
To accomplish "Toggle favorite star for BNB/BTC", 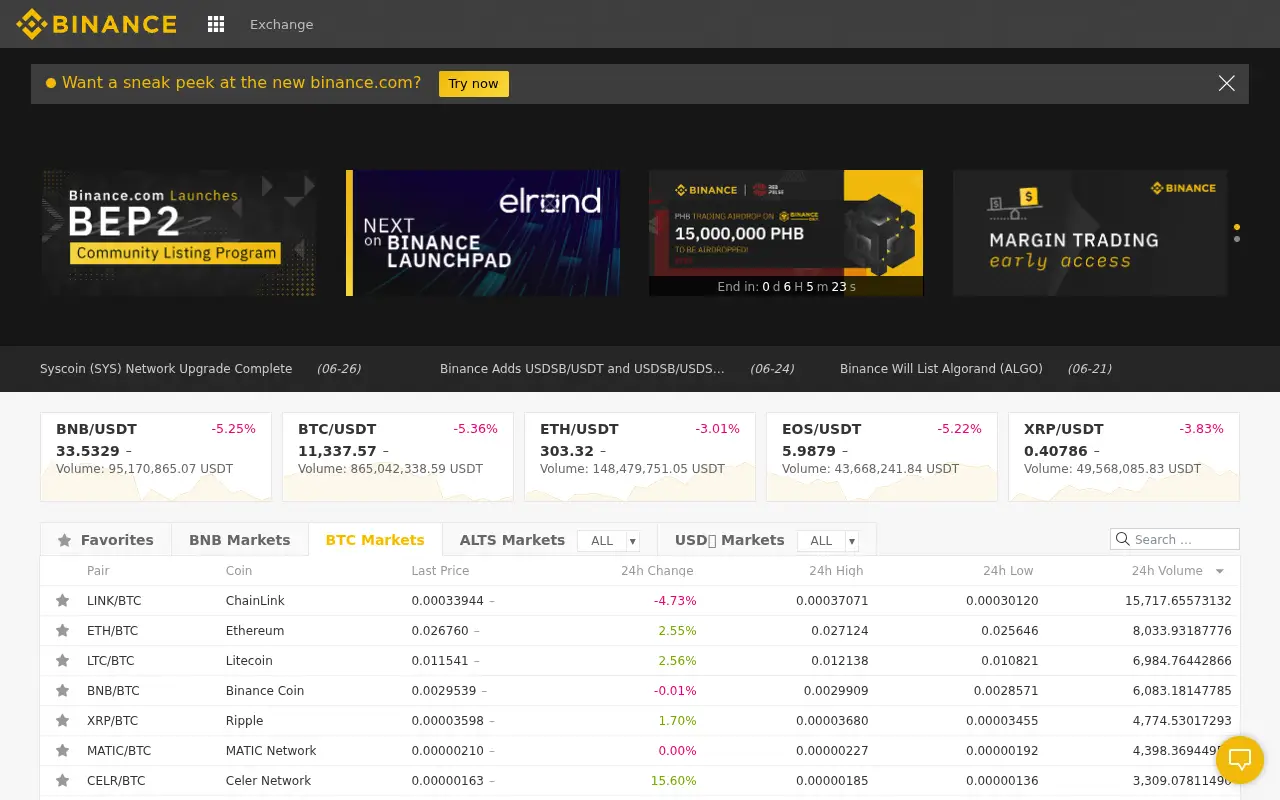I will point(63,691).
